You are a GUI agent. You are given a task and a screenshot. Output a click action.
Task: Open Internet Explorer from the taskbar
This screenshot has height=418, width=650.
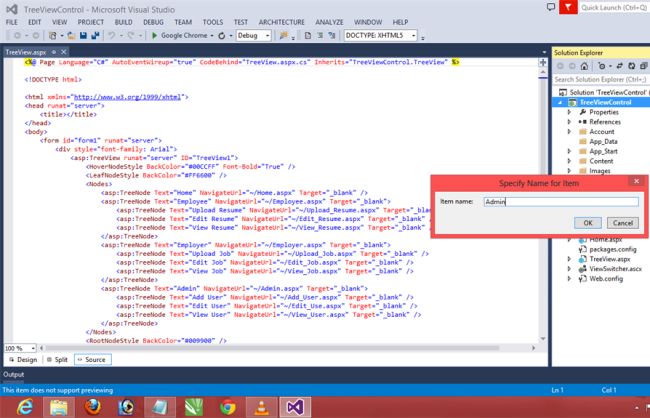(x=25, y=407)
